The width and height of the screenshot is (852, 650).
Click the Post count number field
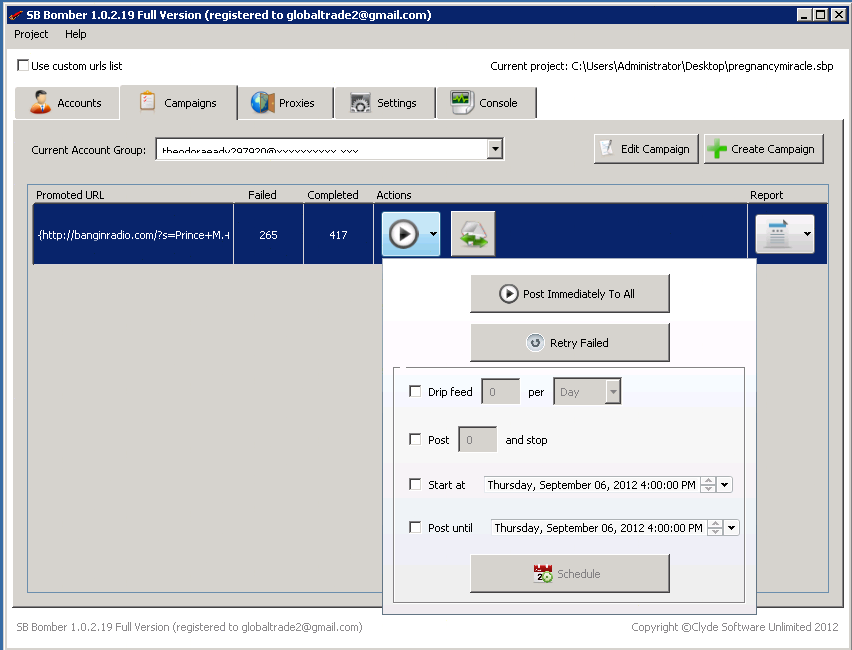(478, 439)
